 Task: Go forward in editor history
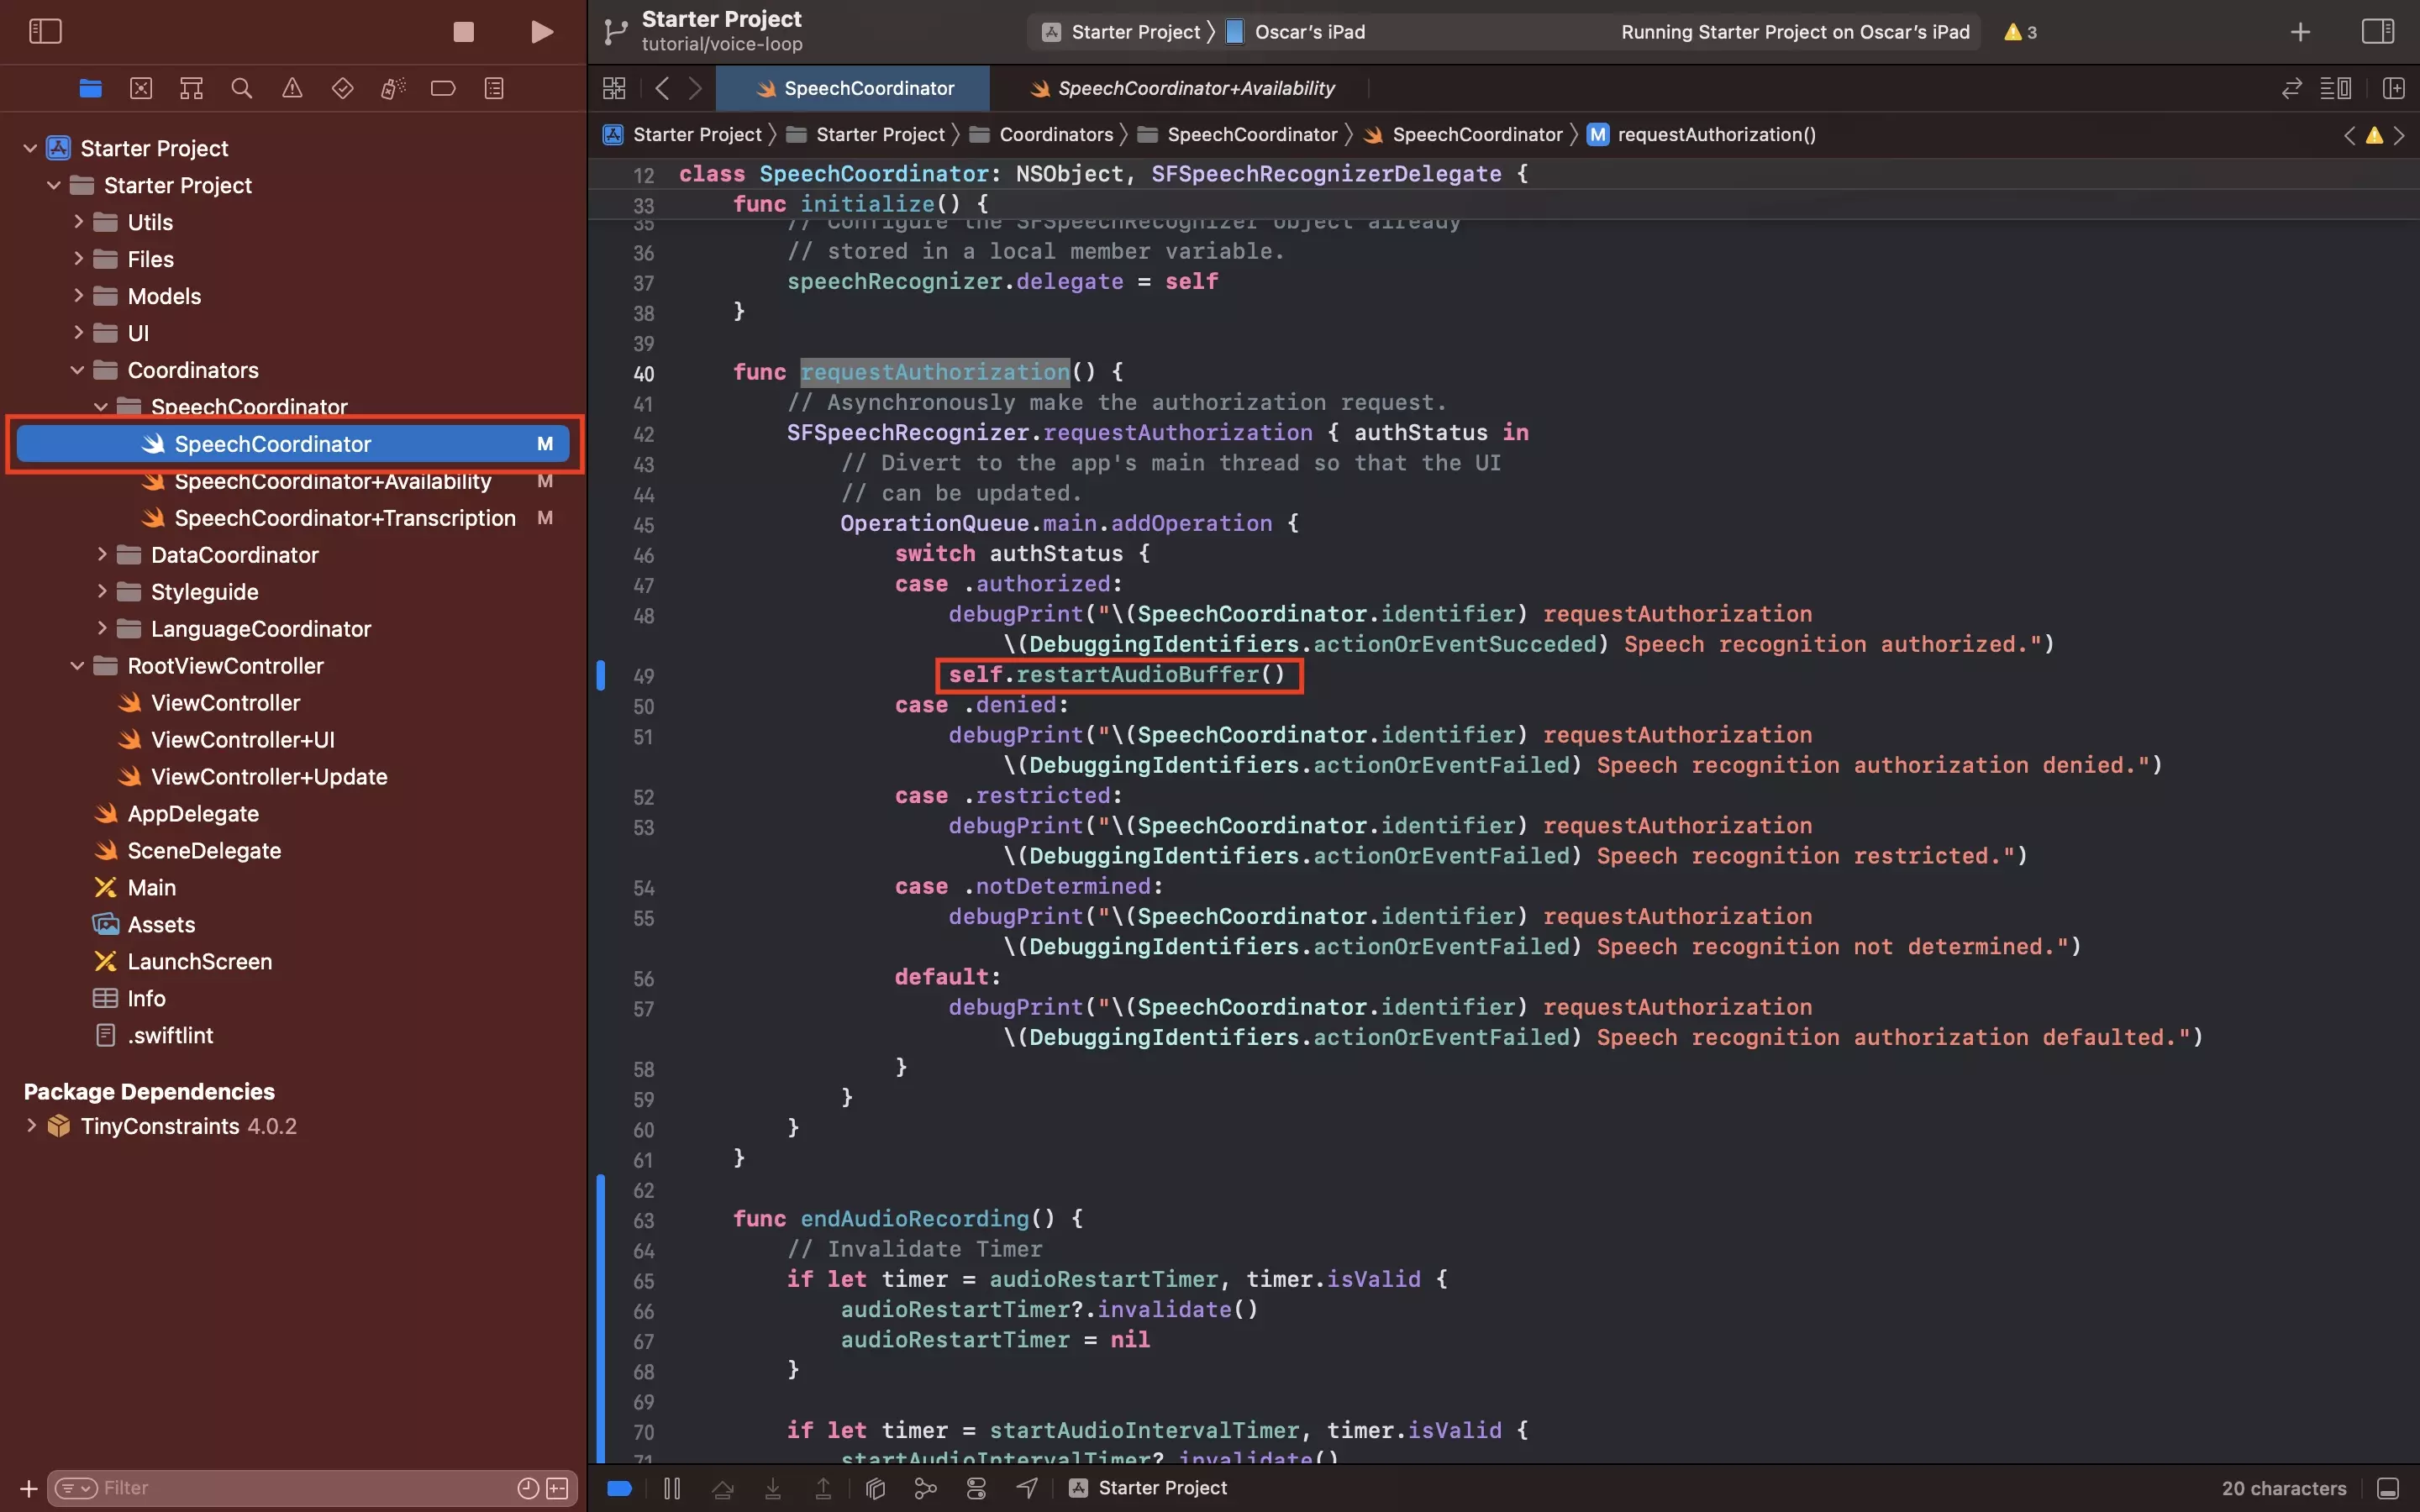coord(696,88)
